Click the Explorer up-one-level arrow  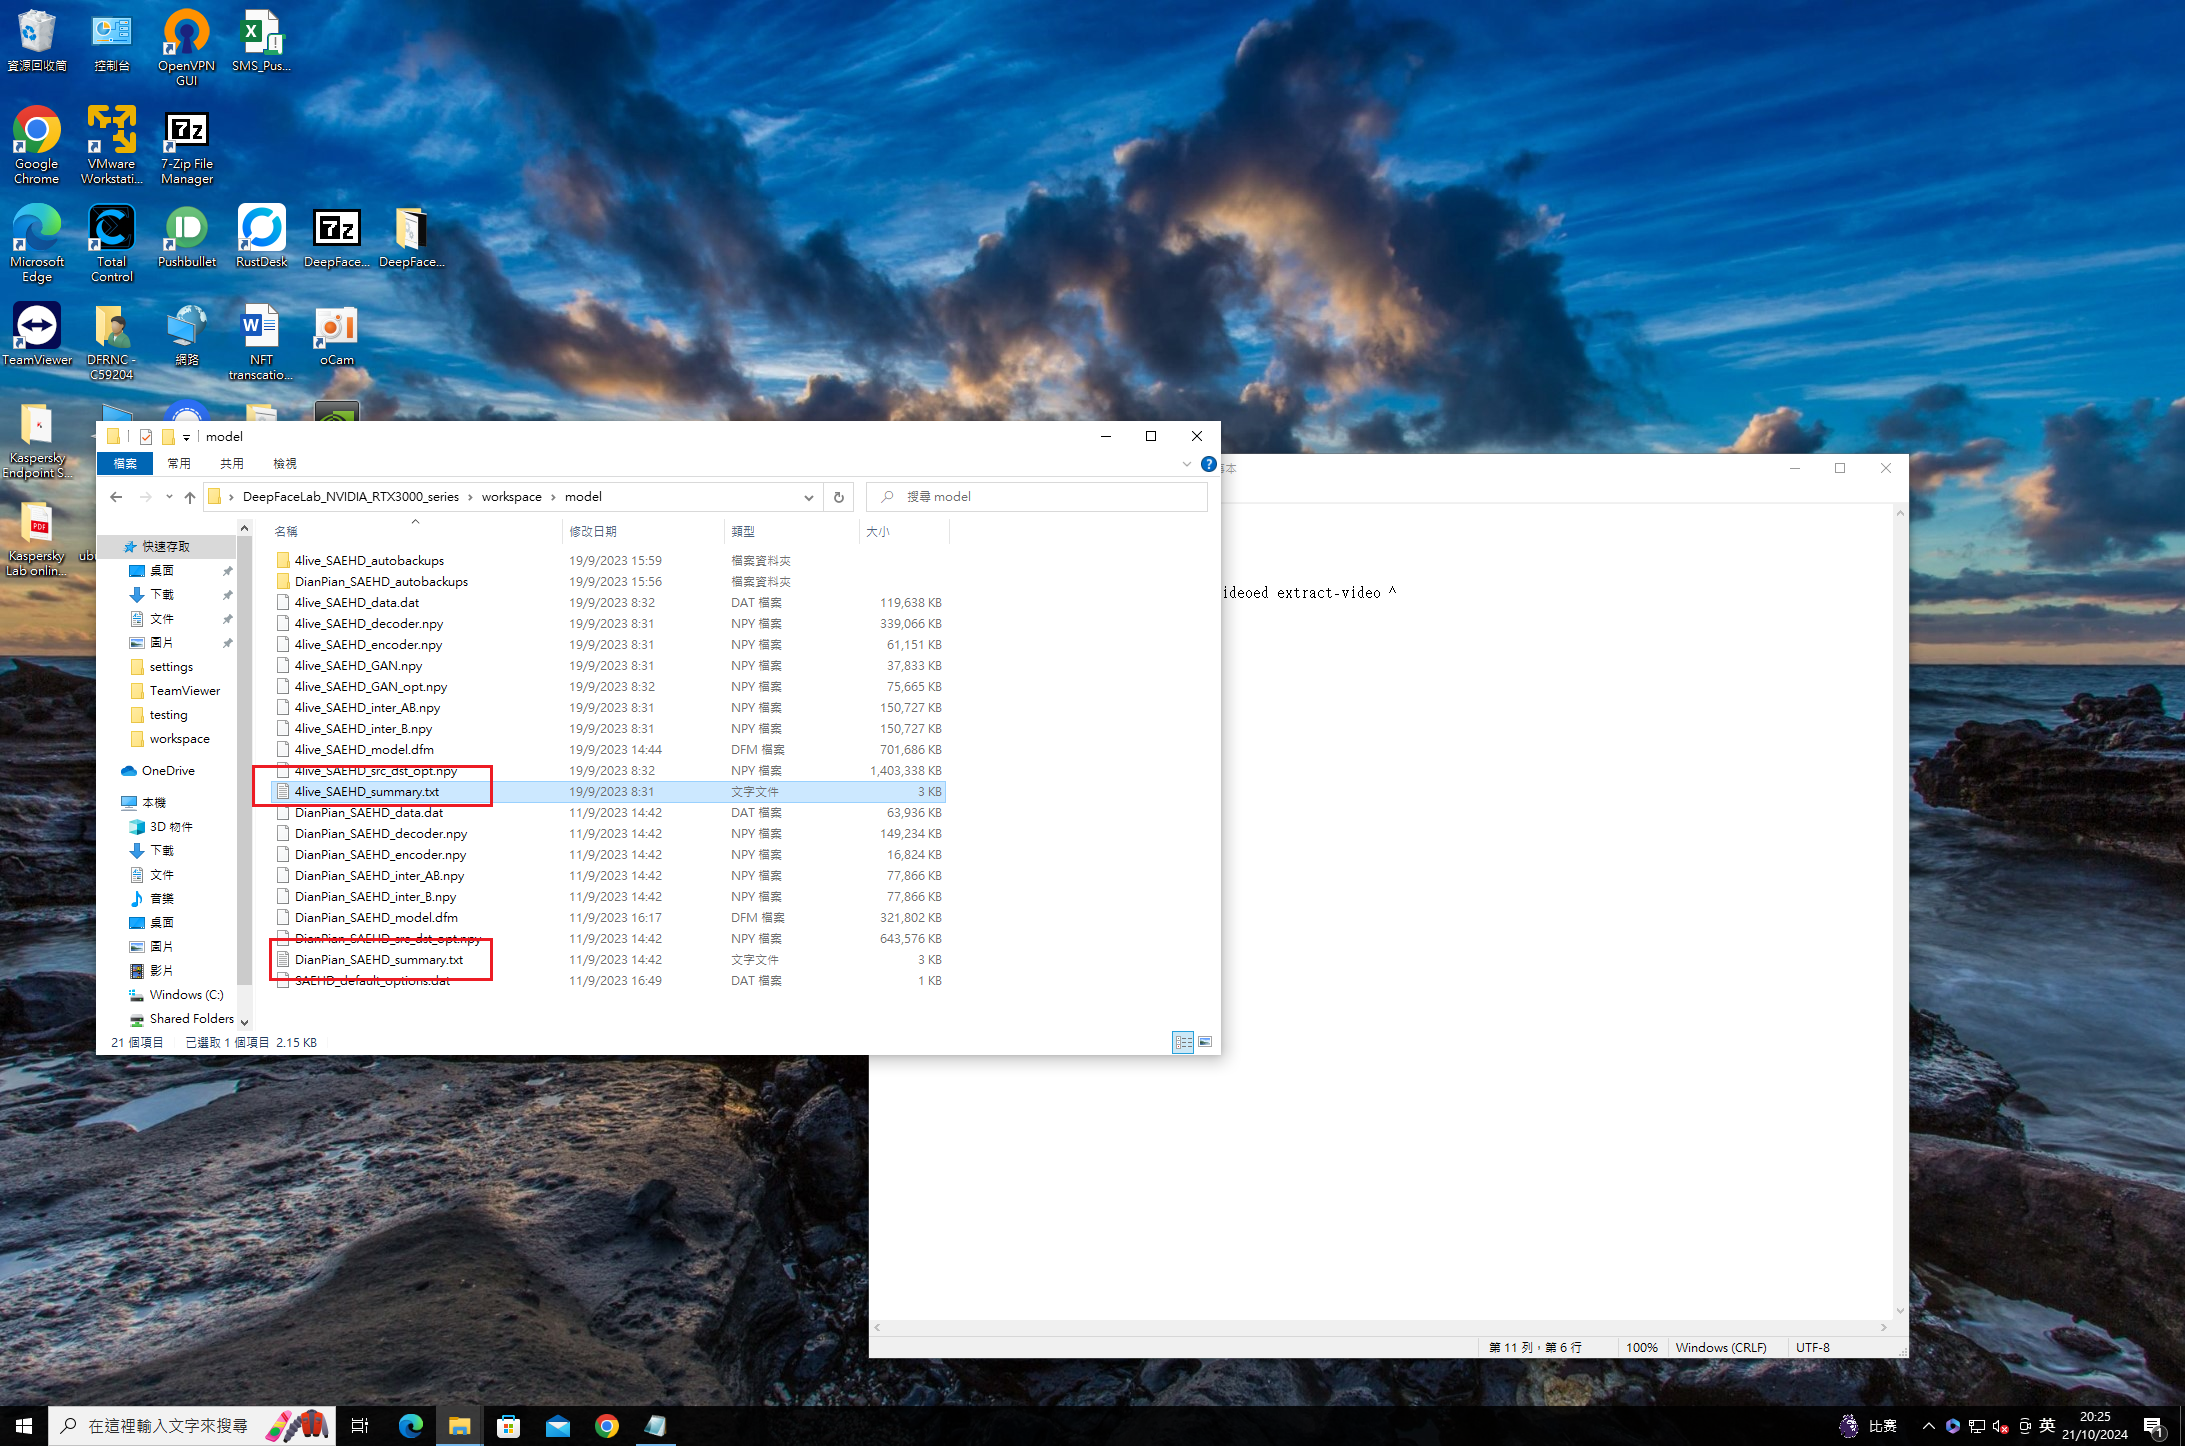click(x=190, y=497)
